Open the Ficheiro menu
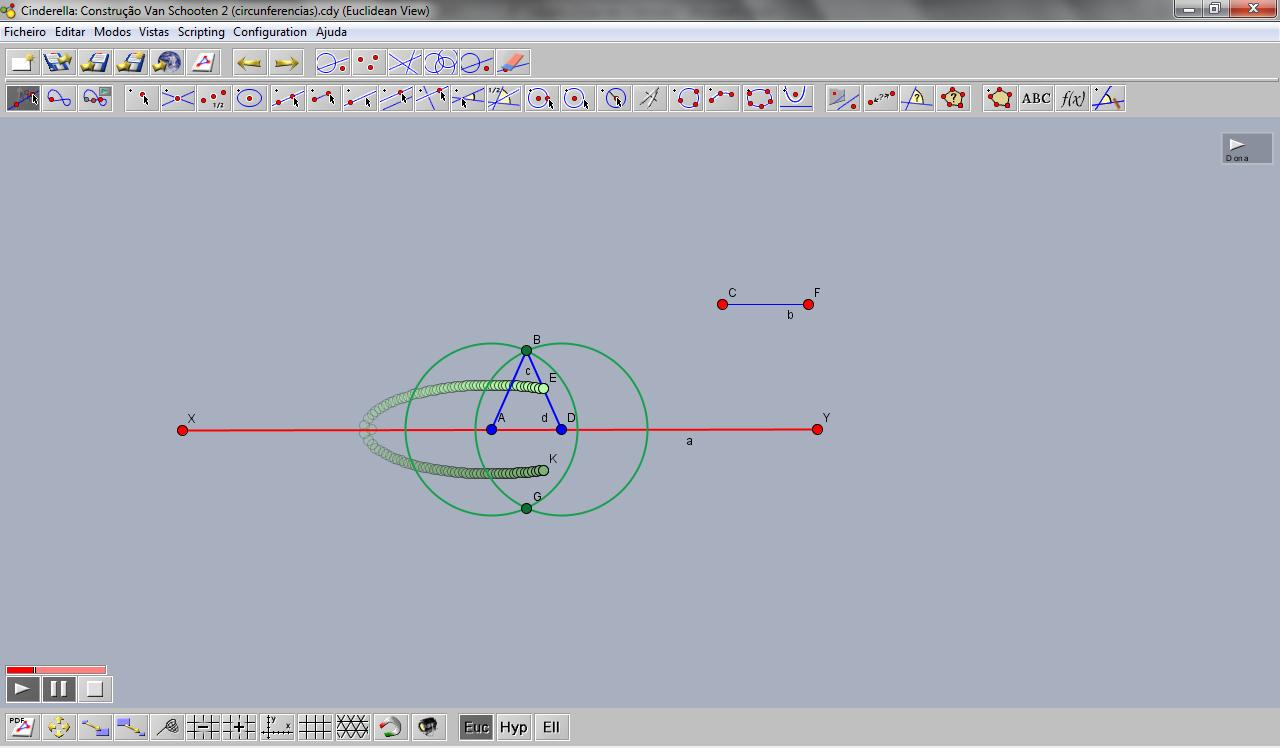 pos(25,32)
